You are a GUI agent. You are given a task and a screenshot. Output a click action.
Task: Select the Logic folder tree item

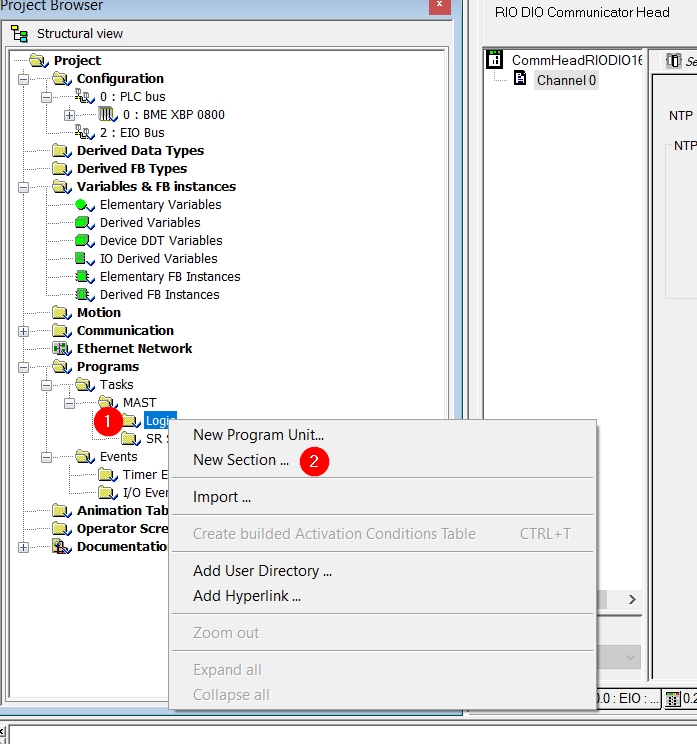(160, 420)
